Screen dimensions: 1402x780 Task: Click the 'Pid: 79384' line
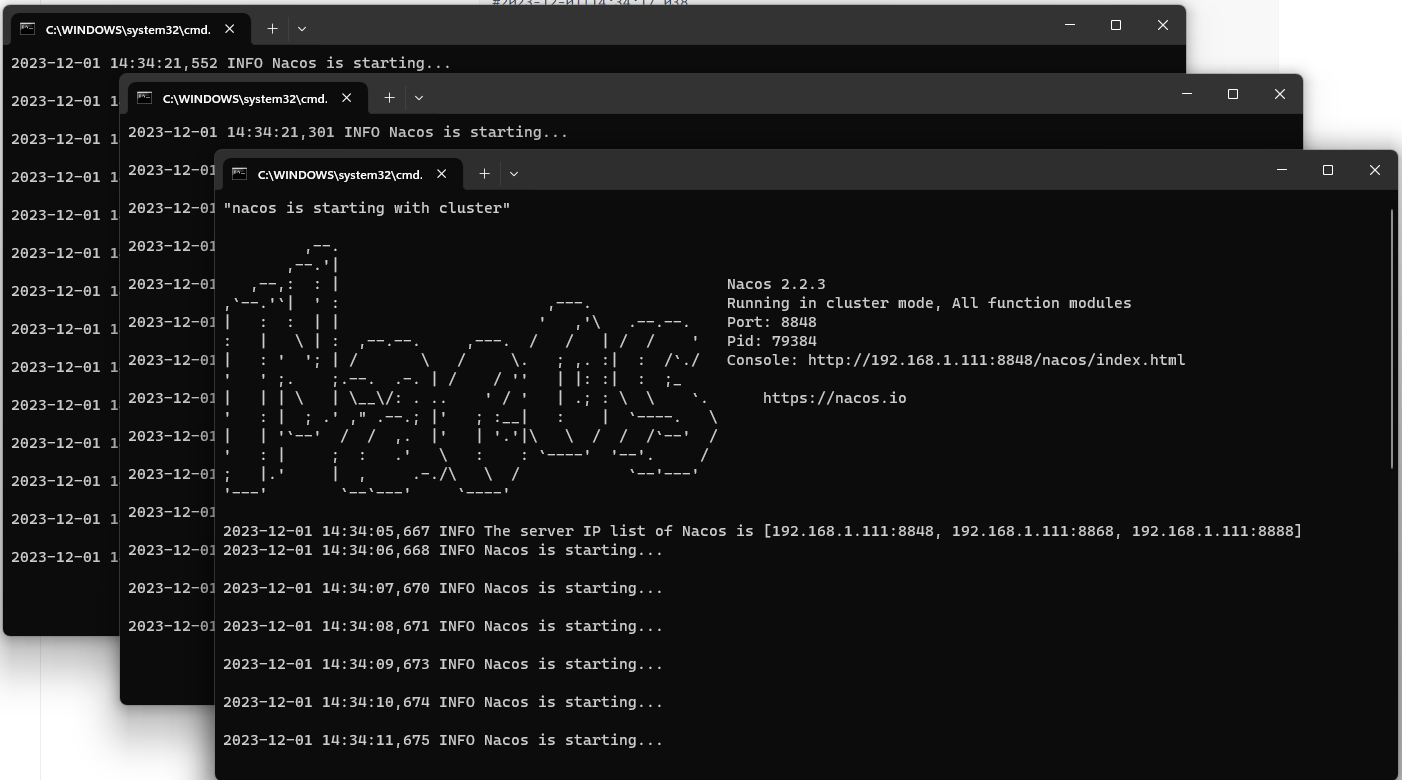tap(772, 341)
